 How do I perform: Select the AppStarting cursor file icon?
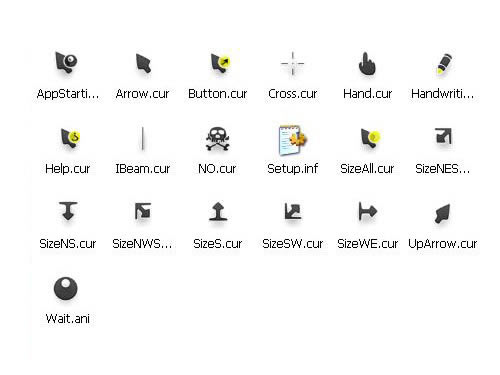click(67, 62)
